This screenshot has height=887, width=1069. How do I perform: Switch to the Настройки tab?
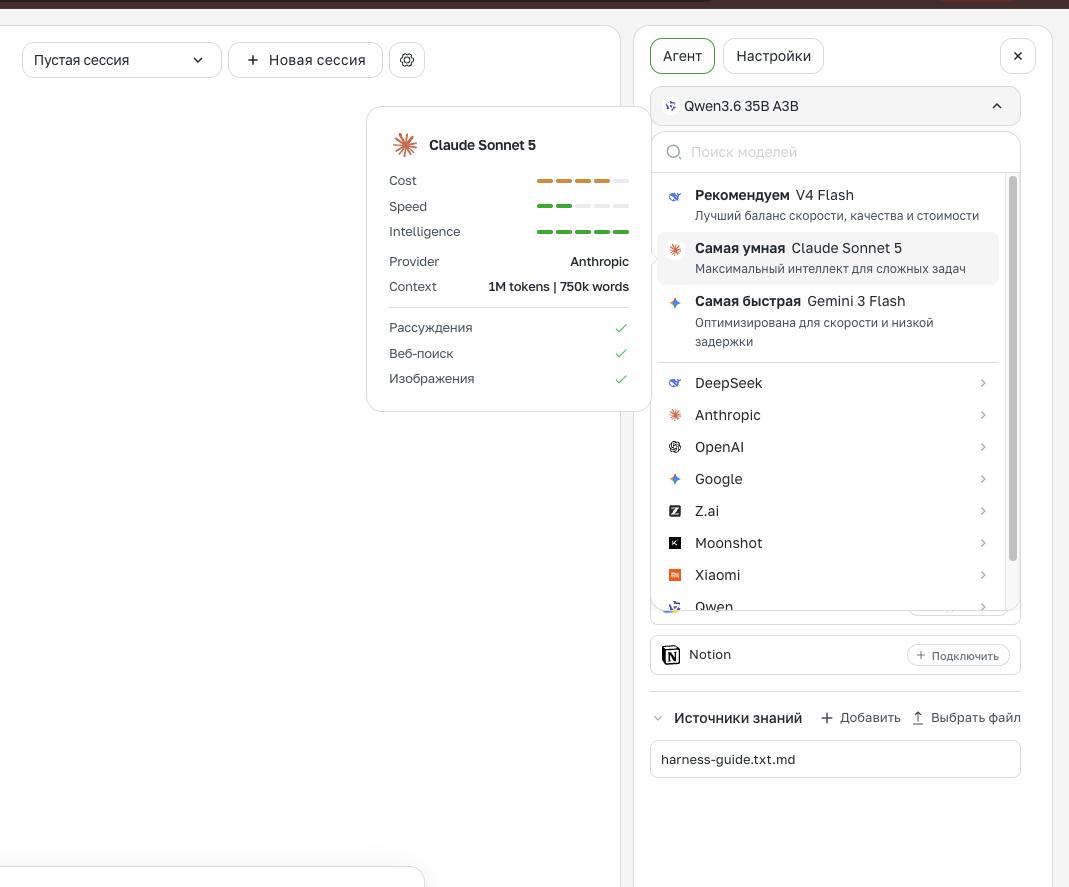773,56
